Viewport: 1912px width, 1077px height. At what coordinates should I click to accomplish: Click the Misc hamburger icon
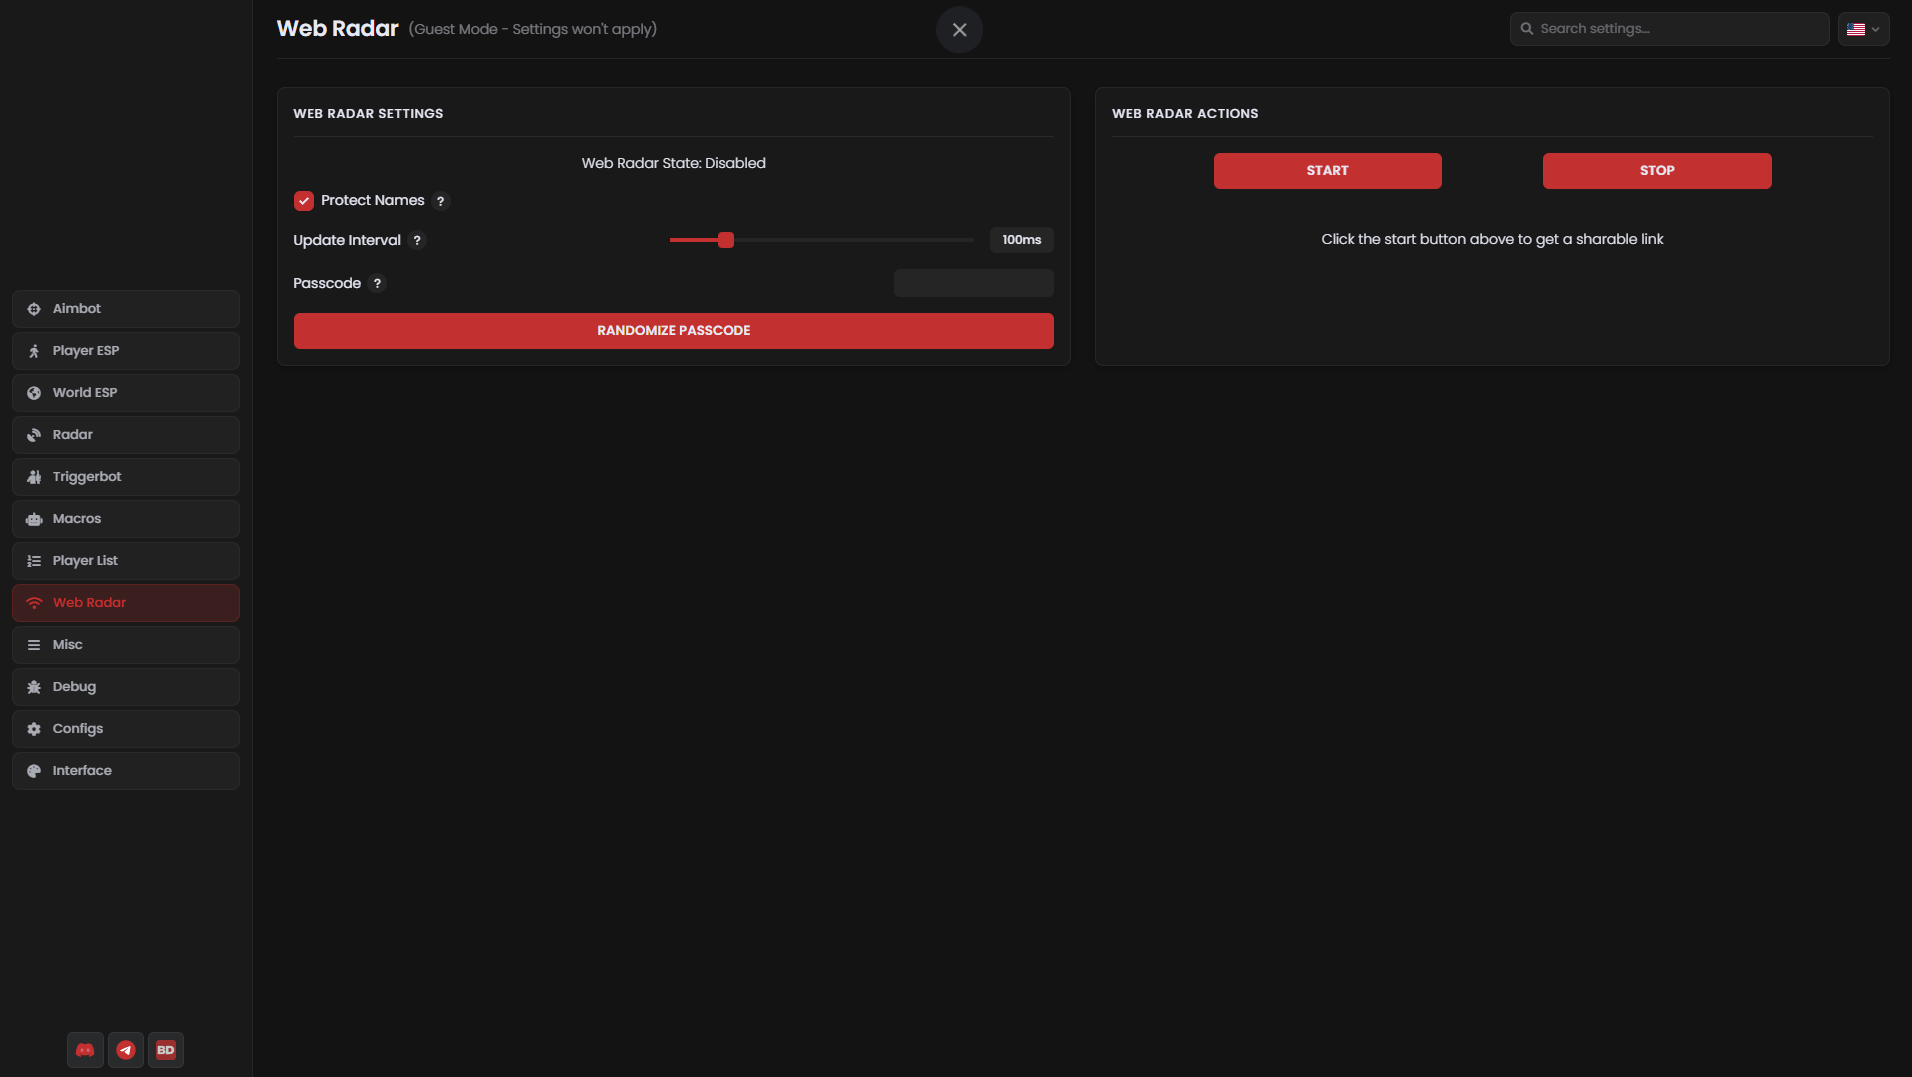[x=34, y=645]
